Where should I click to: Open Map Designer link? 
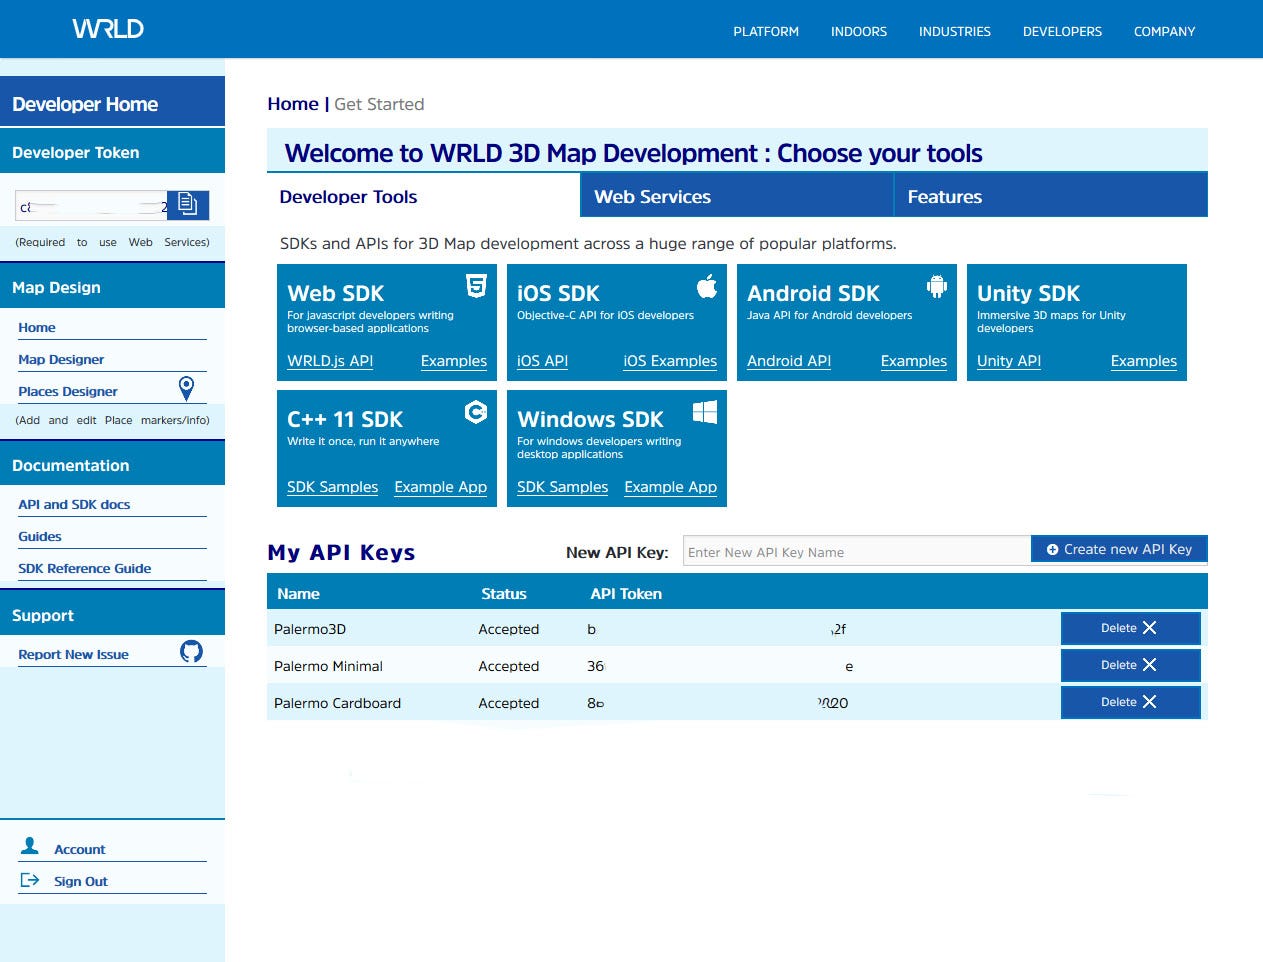click(61, 360)
